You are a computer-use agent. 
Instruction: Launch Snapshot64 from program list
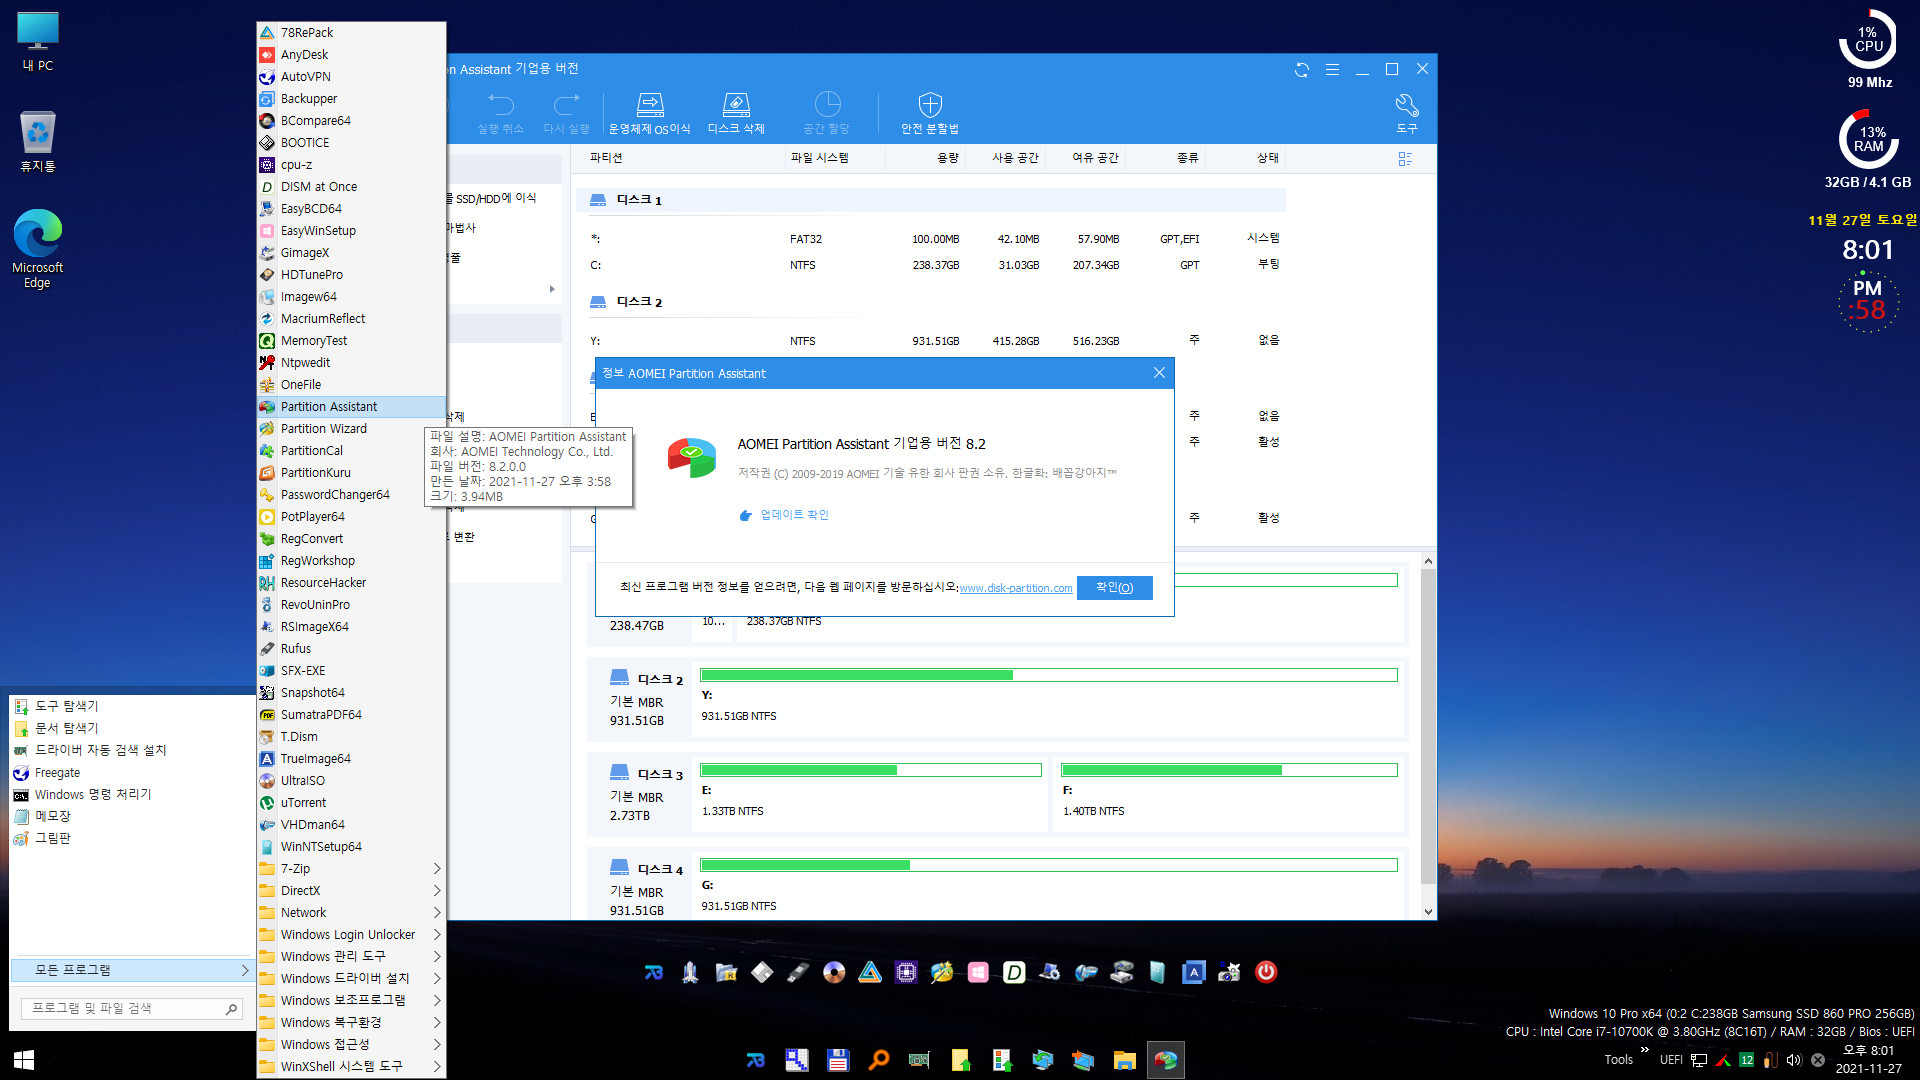[351, 693]
